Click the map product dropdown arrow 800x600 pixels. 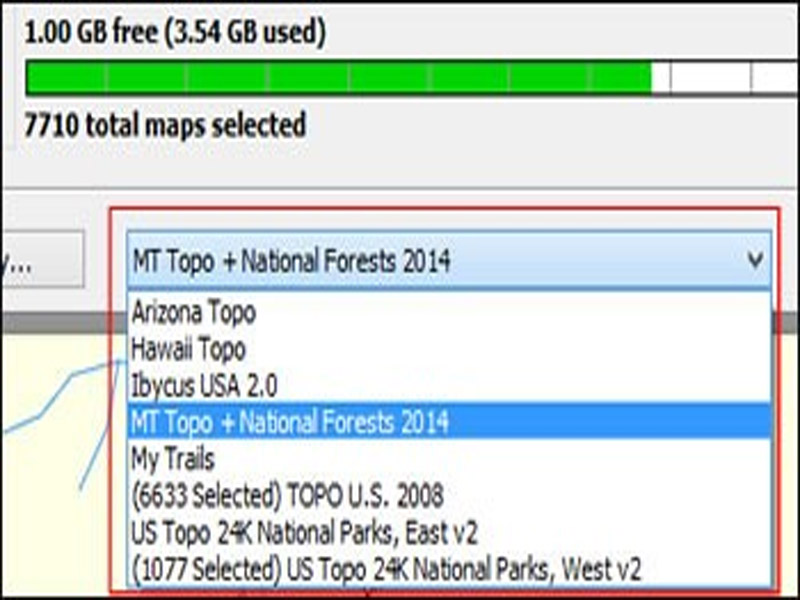tap(753, 261)
